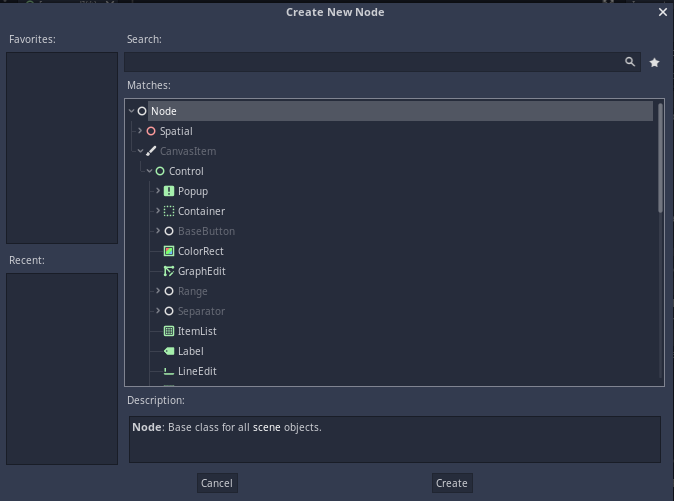Screen dimensions: 674x501
Task: Select the ItemList entry
Action: [x=197, y=331]
